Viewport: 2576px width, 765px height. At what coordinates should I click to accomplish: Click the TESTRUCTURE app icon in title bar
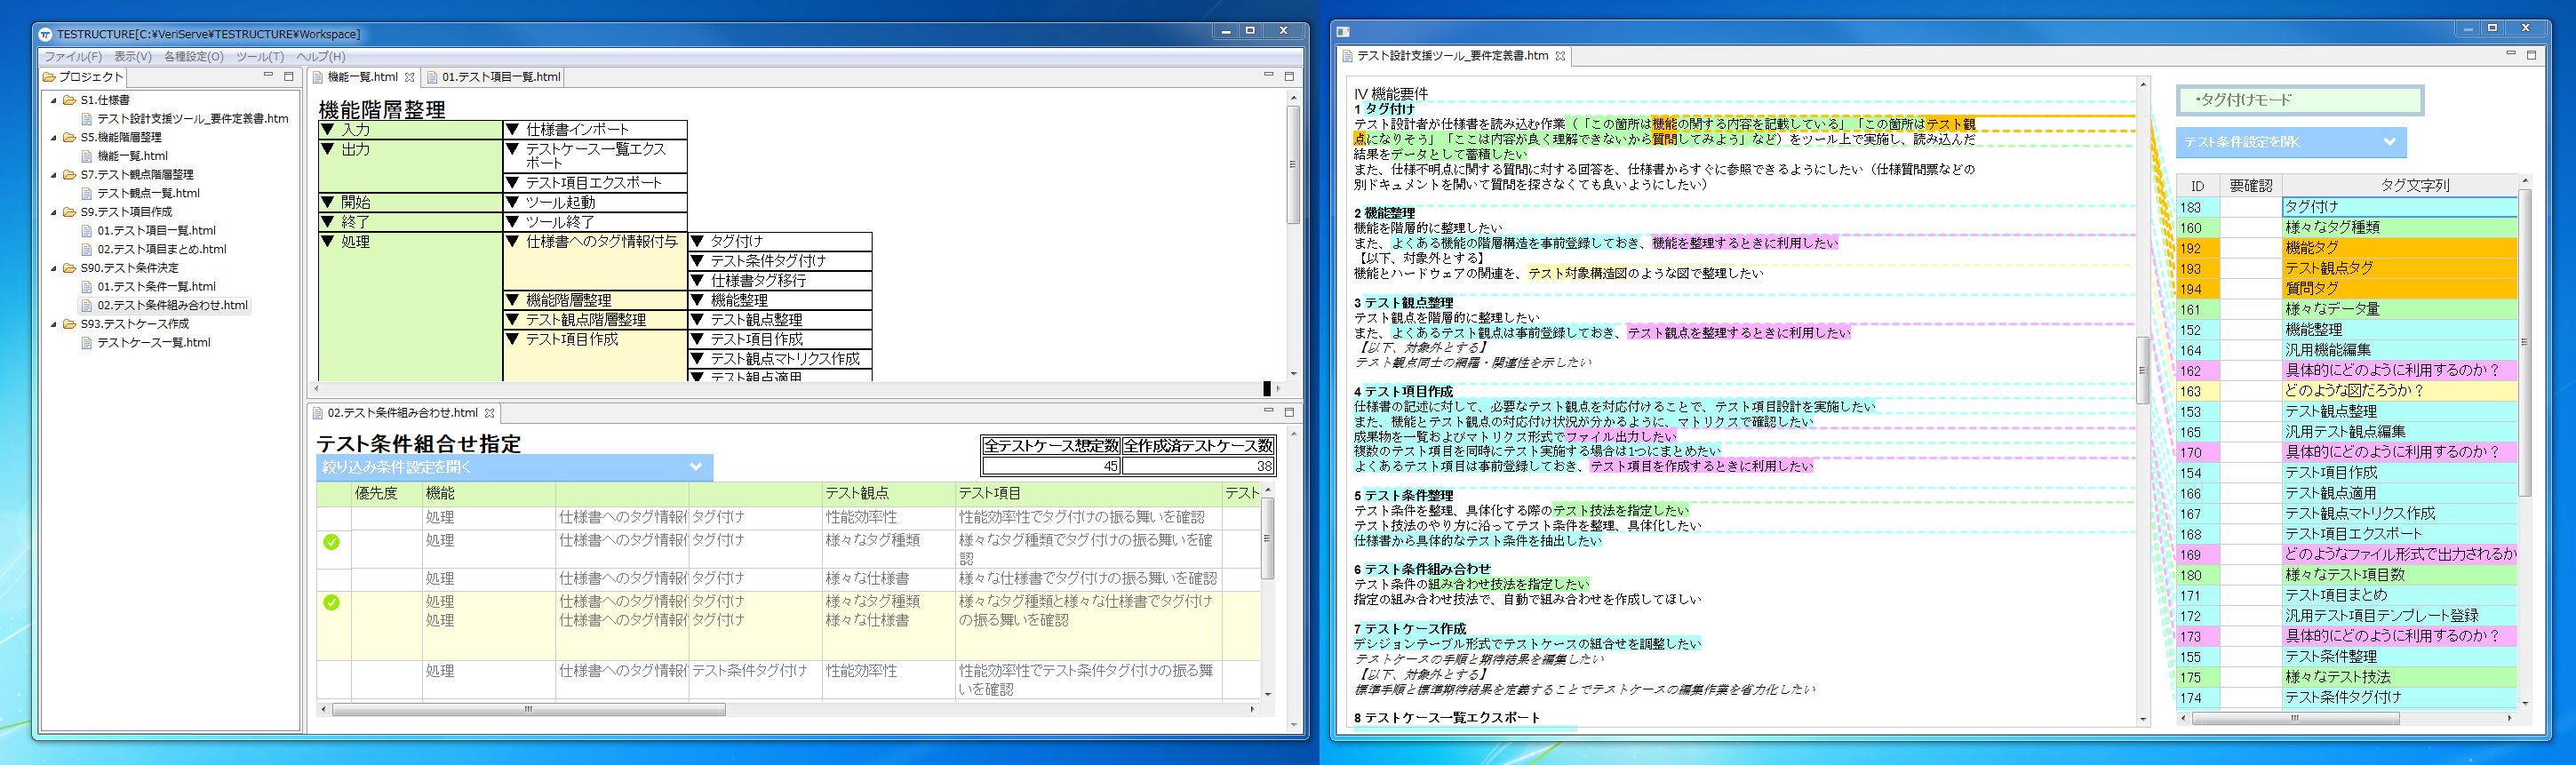[45, 34]
